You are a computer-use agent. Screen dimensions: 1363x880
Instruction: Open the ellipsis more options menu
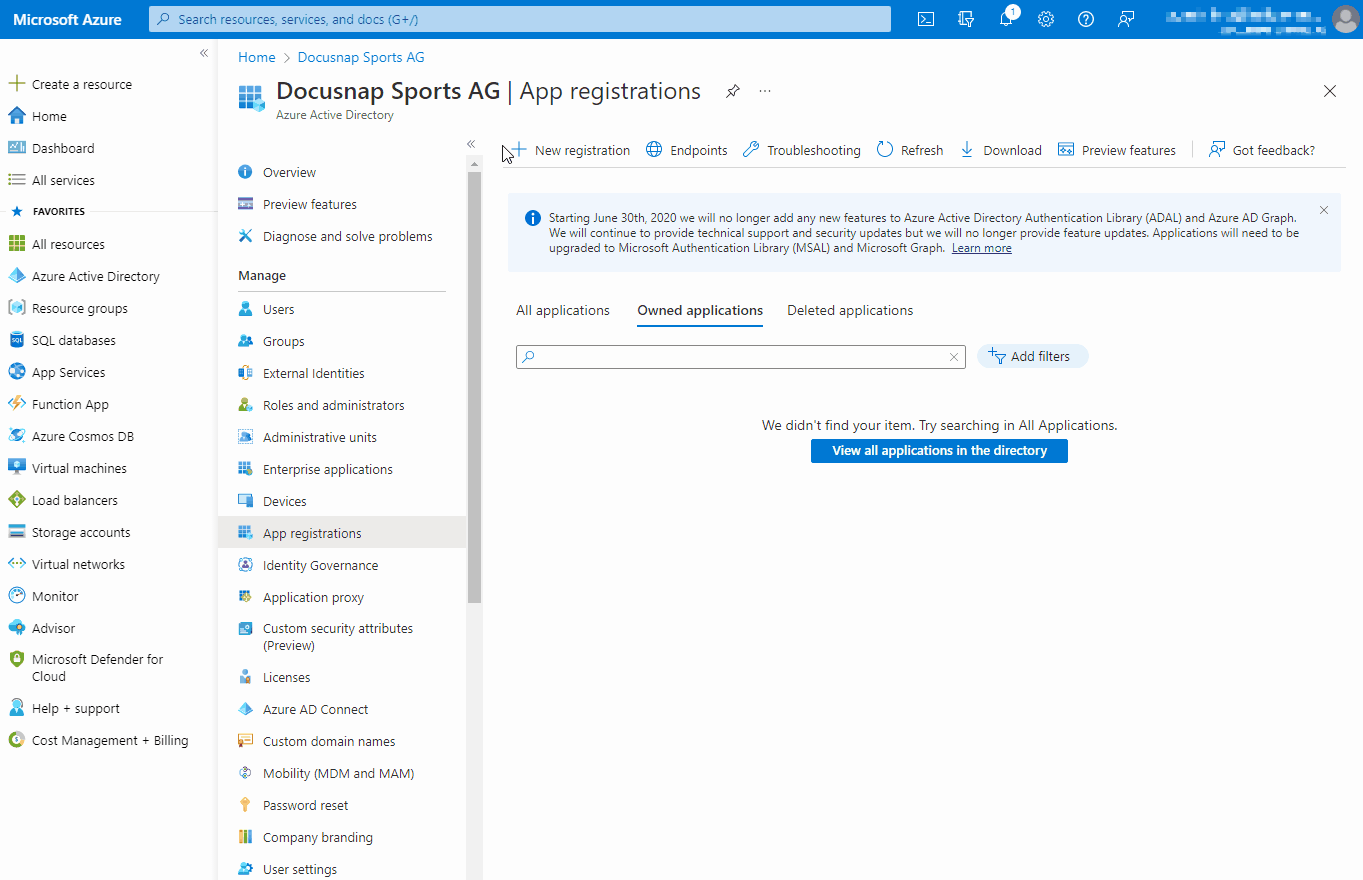764,91
